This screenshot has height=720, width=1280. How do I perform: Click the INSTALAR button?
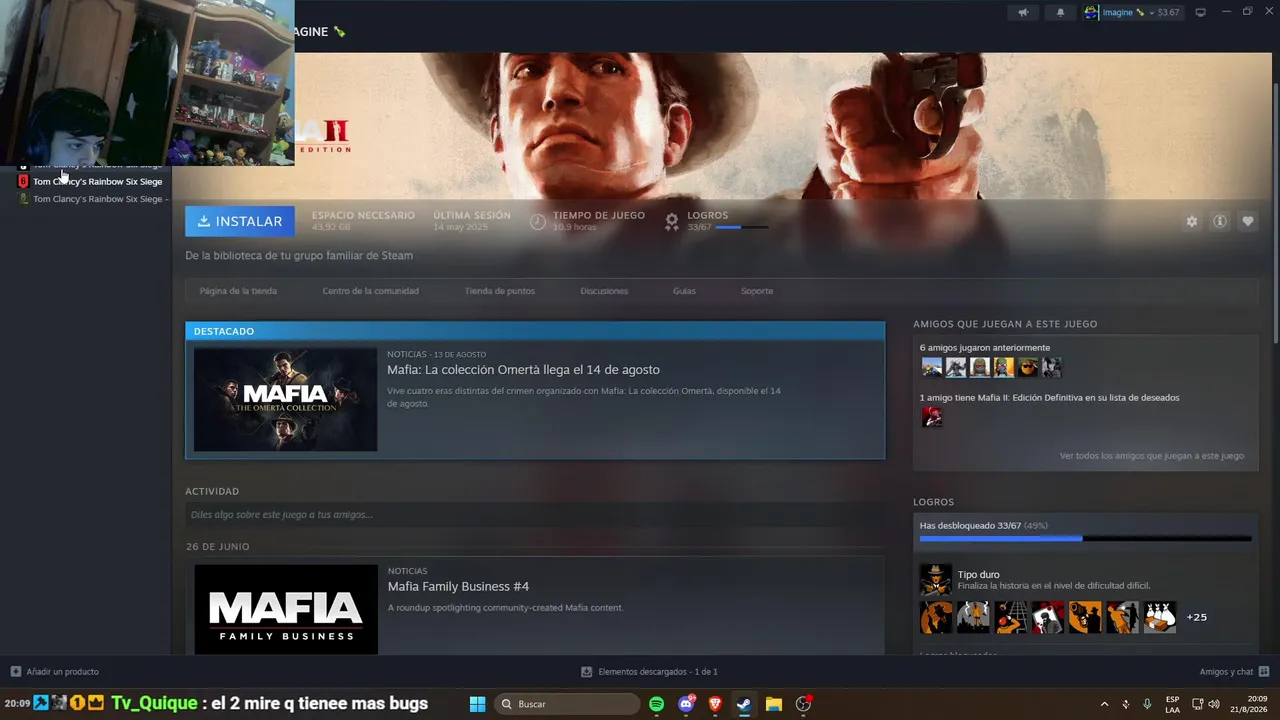point(240,221)
